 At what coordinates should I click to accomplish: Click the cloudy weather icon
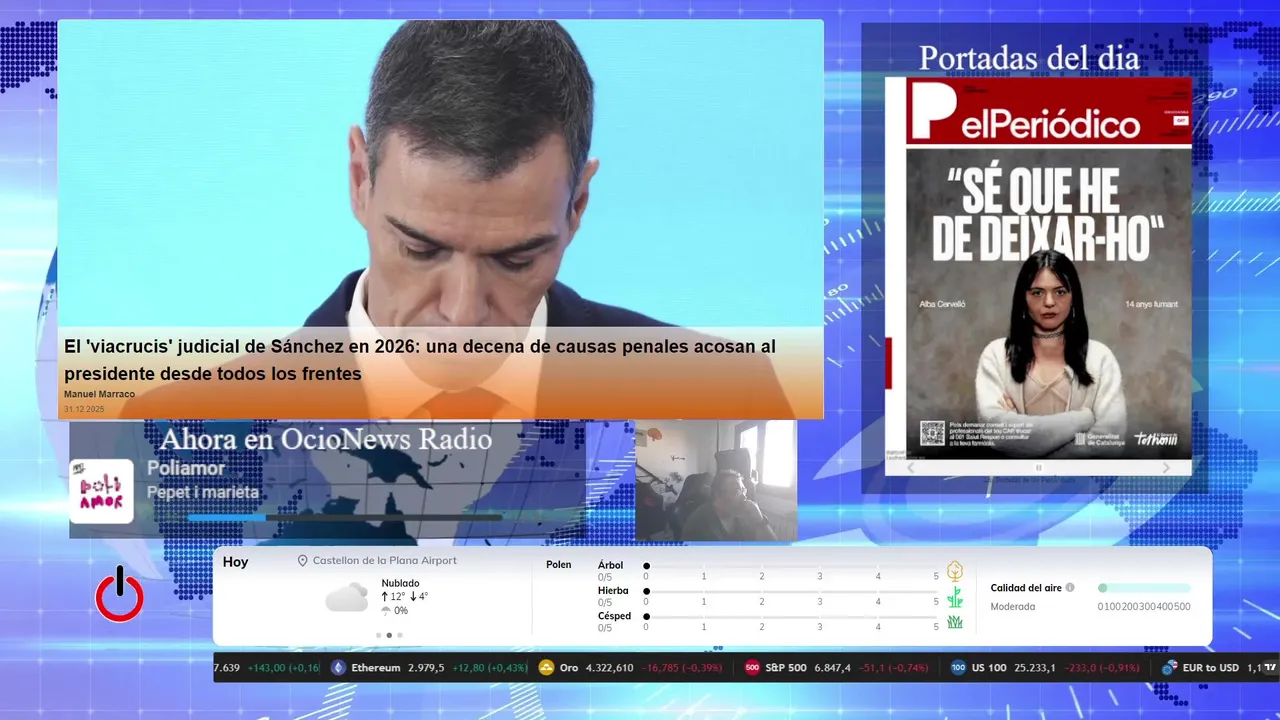346,597
